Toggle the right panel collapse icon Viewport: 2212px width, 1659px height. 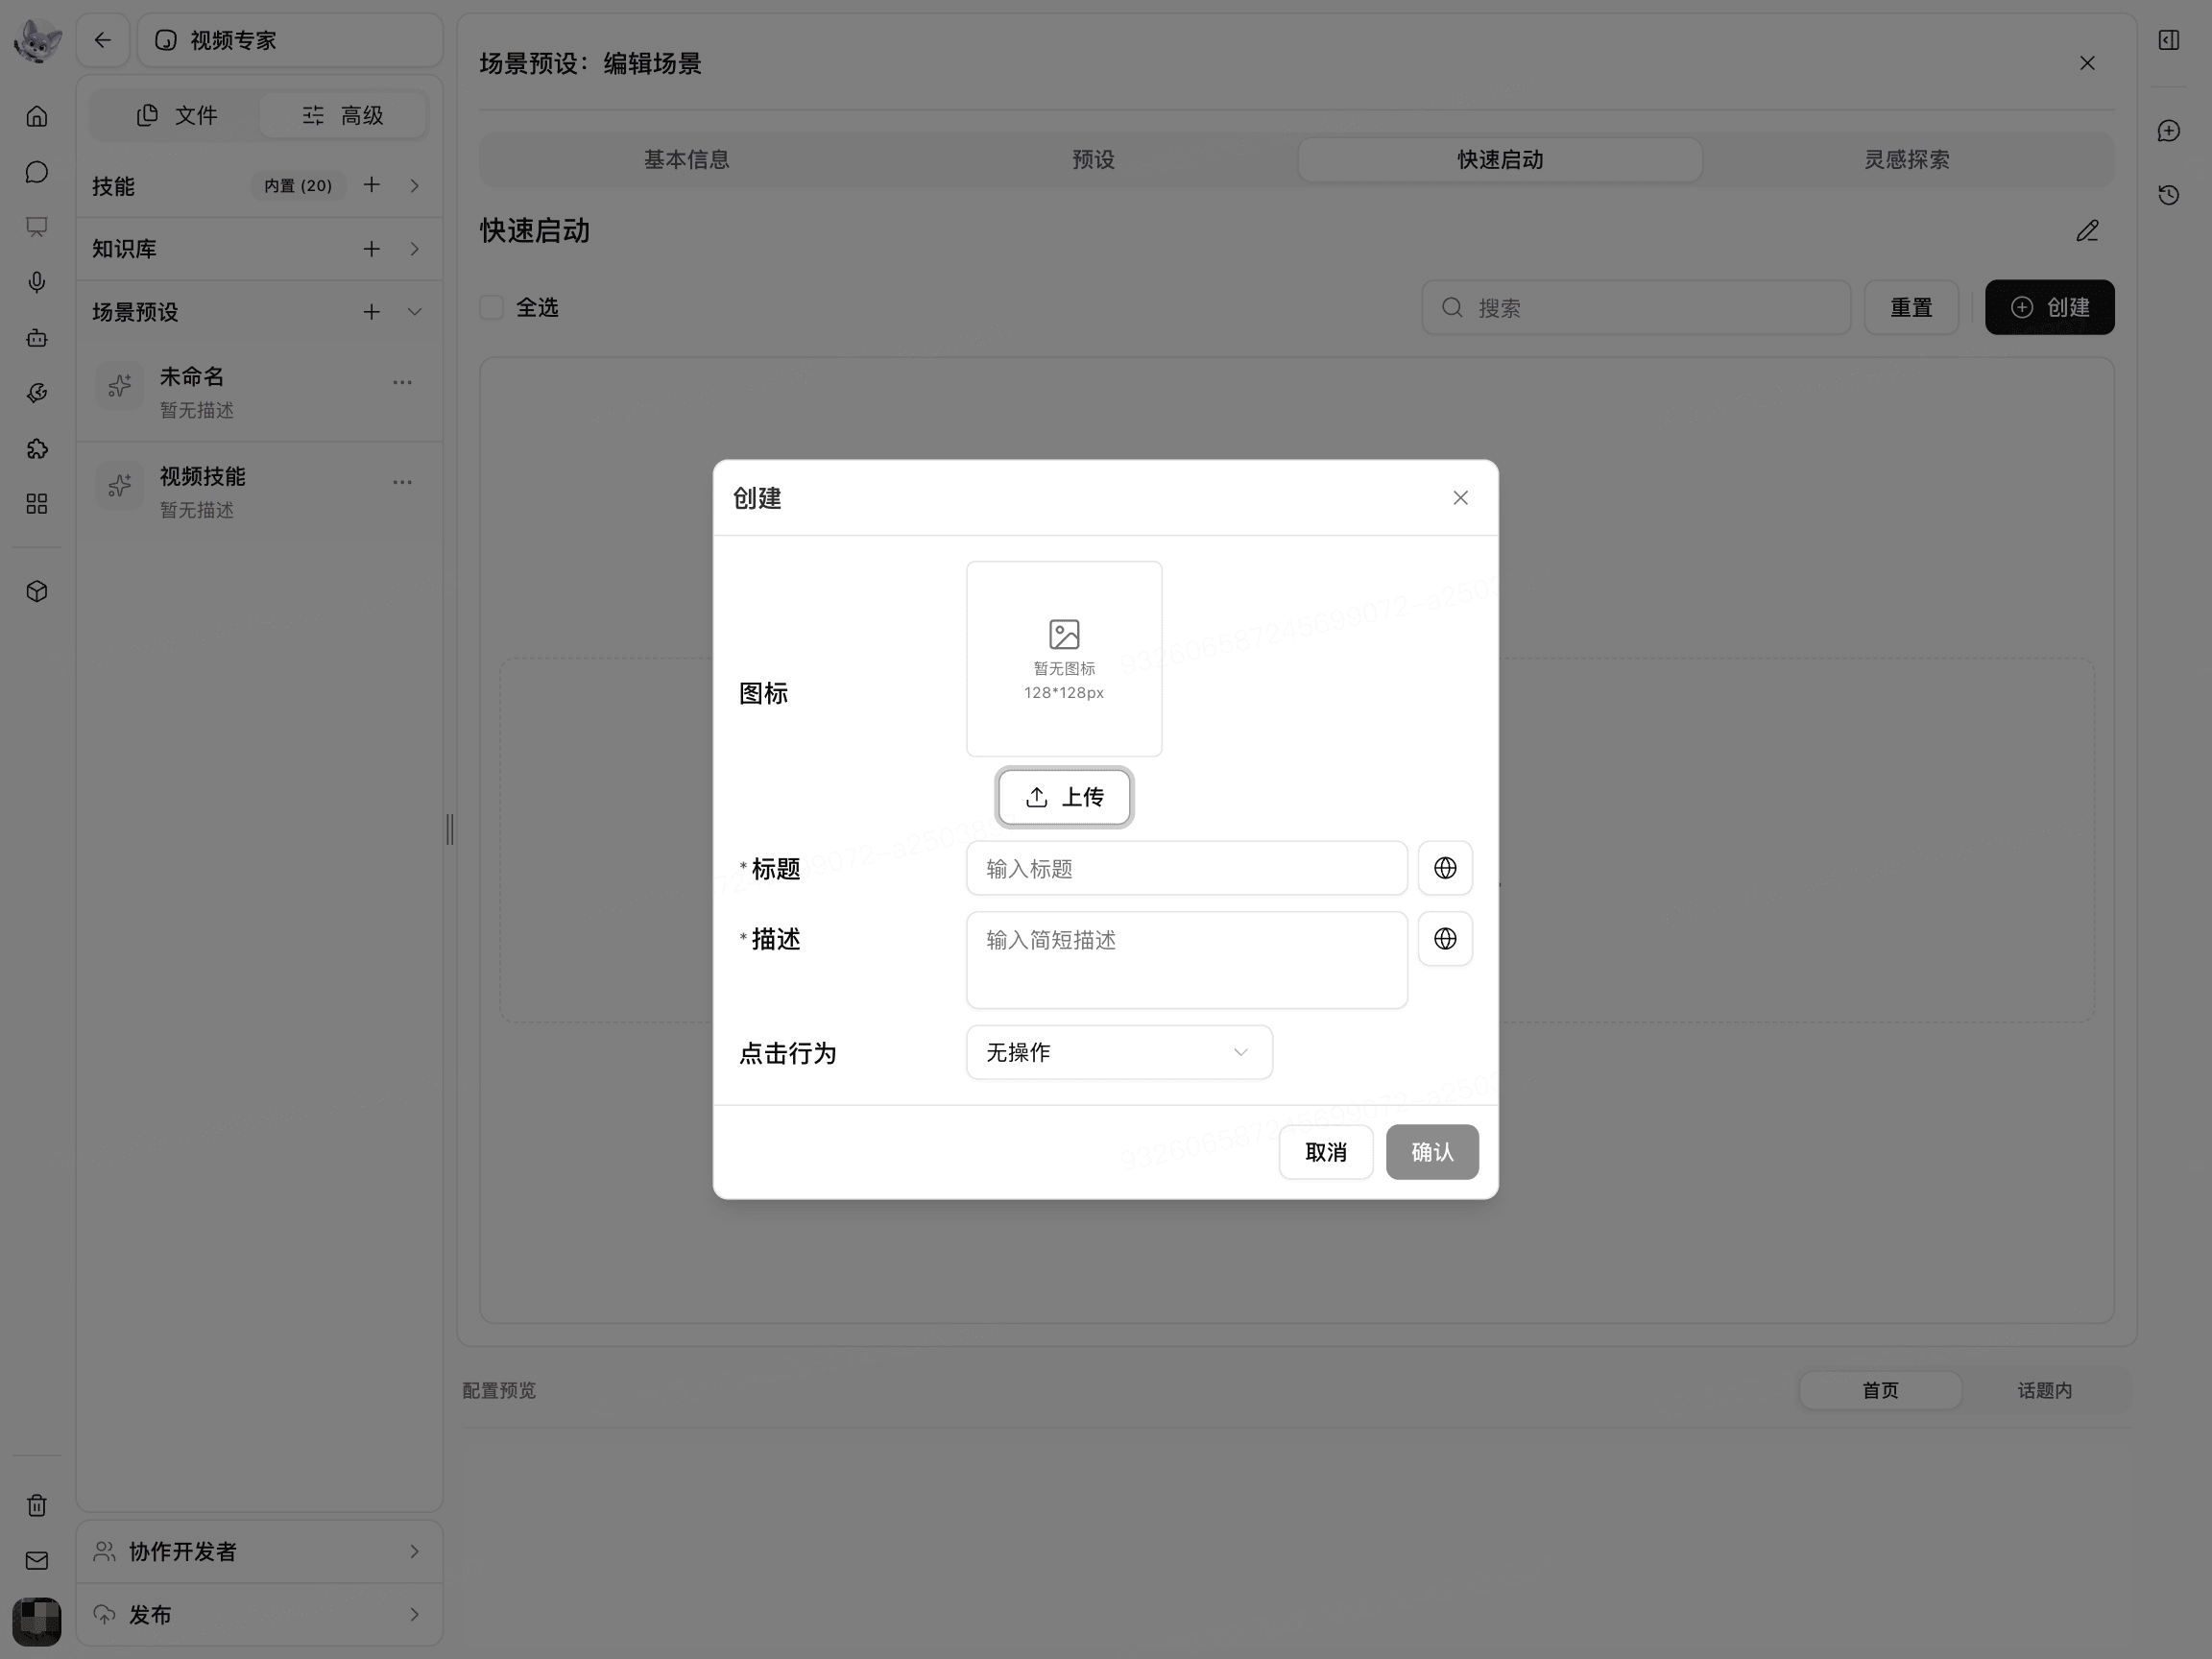2169,40
